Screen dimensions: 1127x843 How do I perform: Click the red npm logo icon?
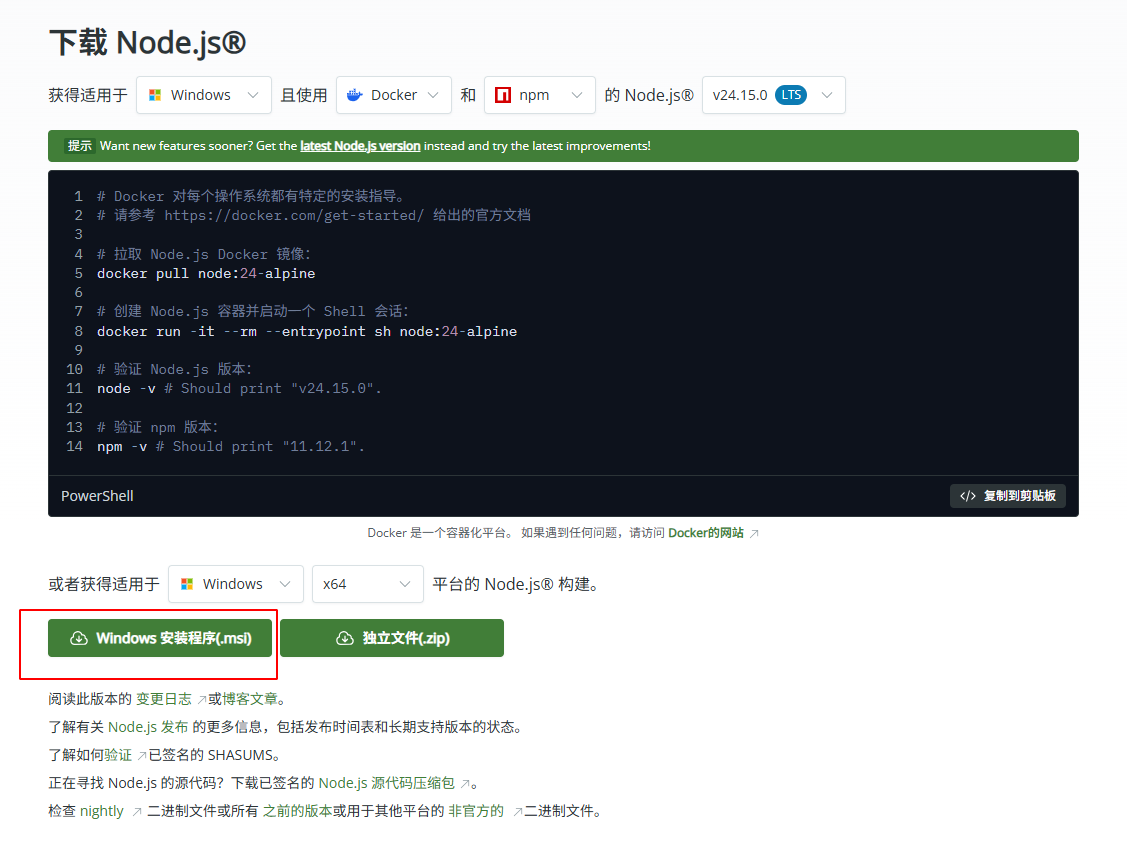(503, 95)
